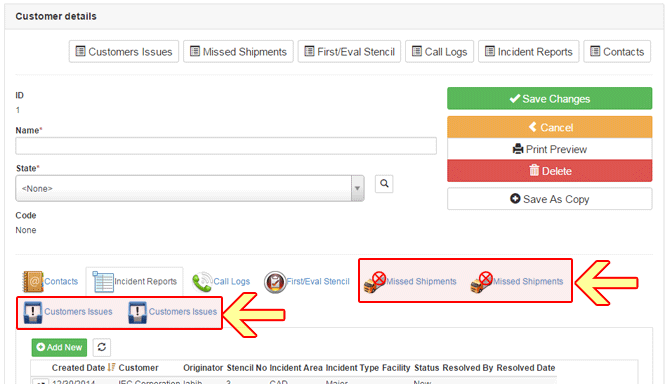Click second Missed Shipments truck icon
The image size is (666, 384).
481,282
